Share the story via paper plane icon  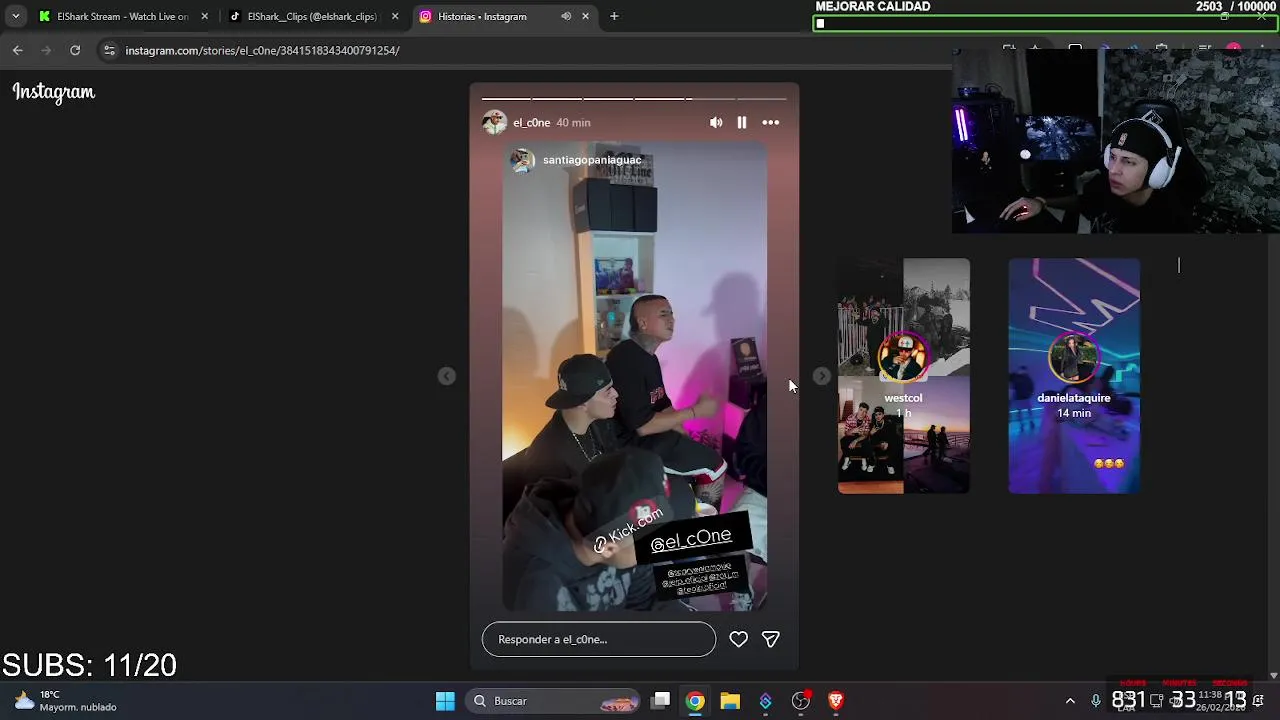771,639
